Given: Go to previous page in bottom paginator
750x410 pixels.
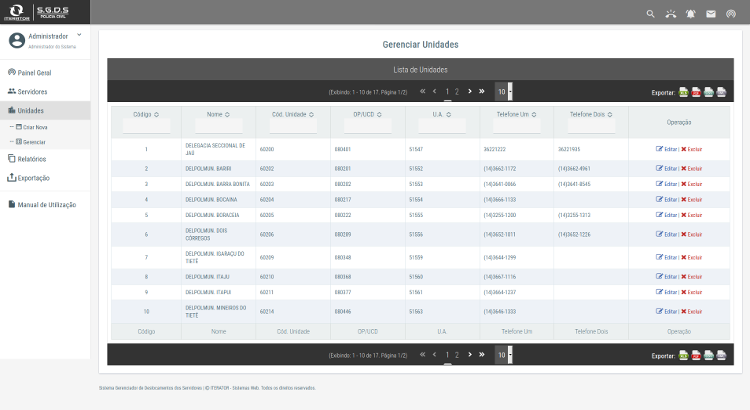Looking at the screenshot, I should [x=434, y=355].
